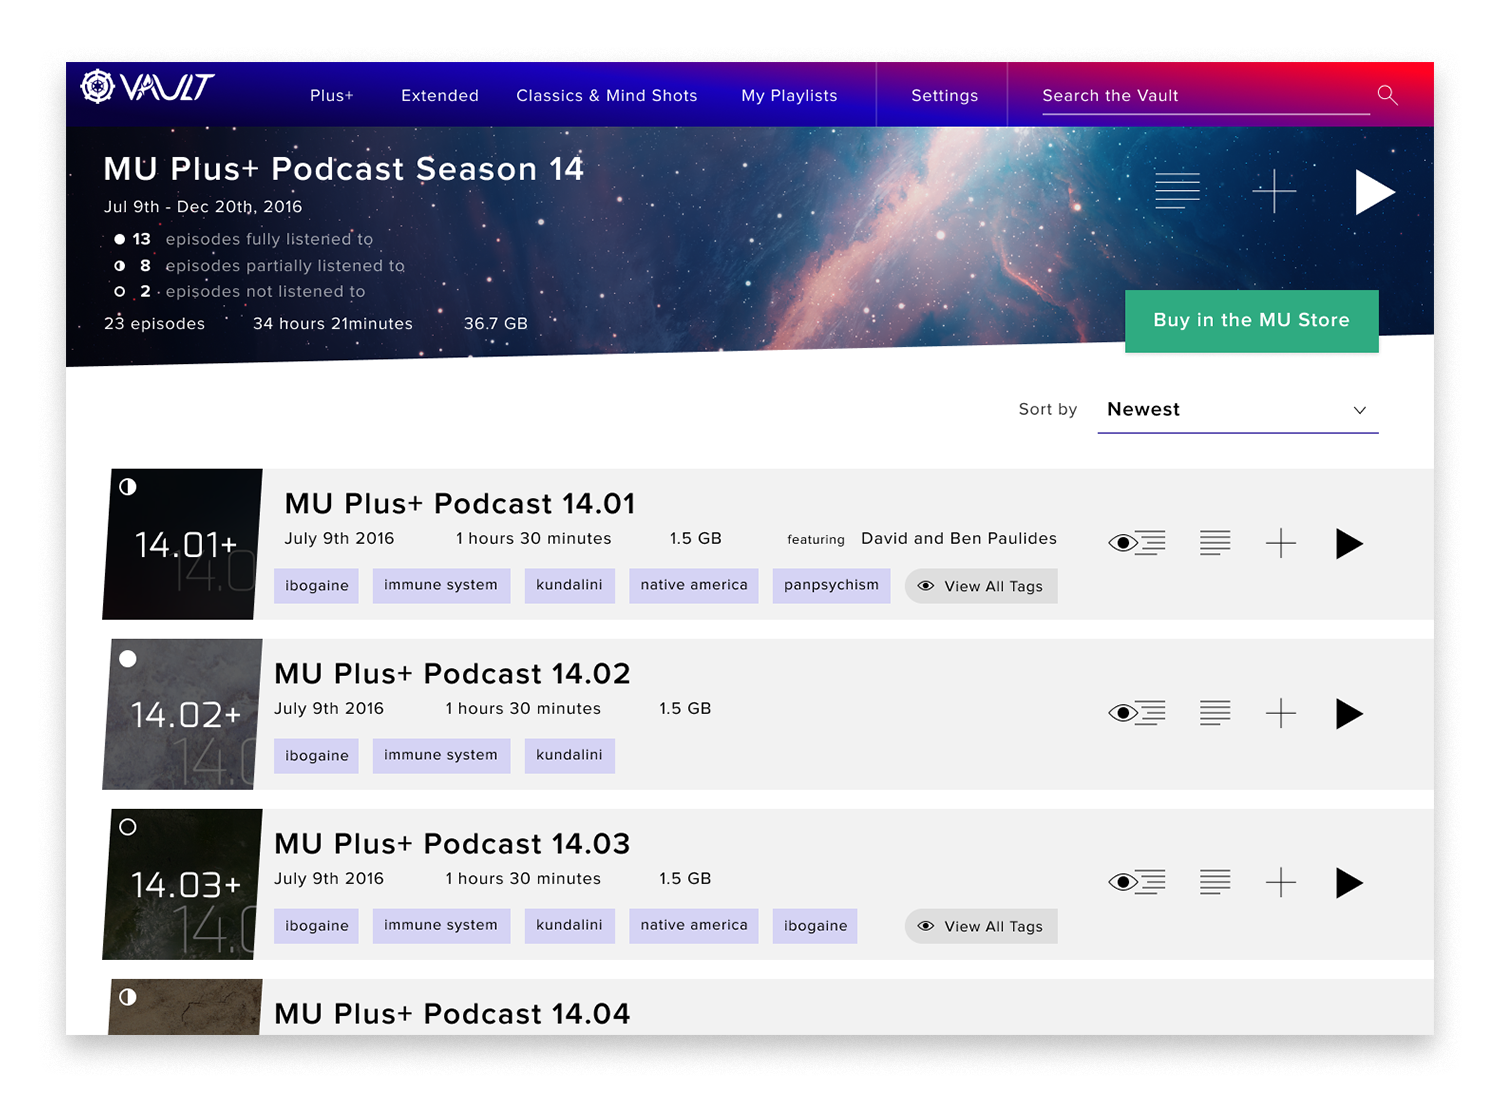Viewport: 1500px width, 1114px height.
Task: Click the 2 episodes not listened line
Action: 239,291
